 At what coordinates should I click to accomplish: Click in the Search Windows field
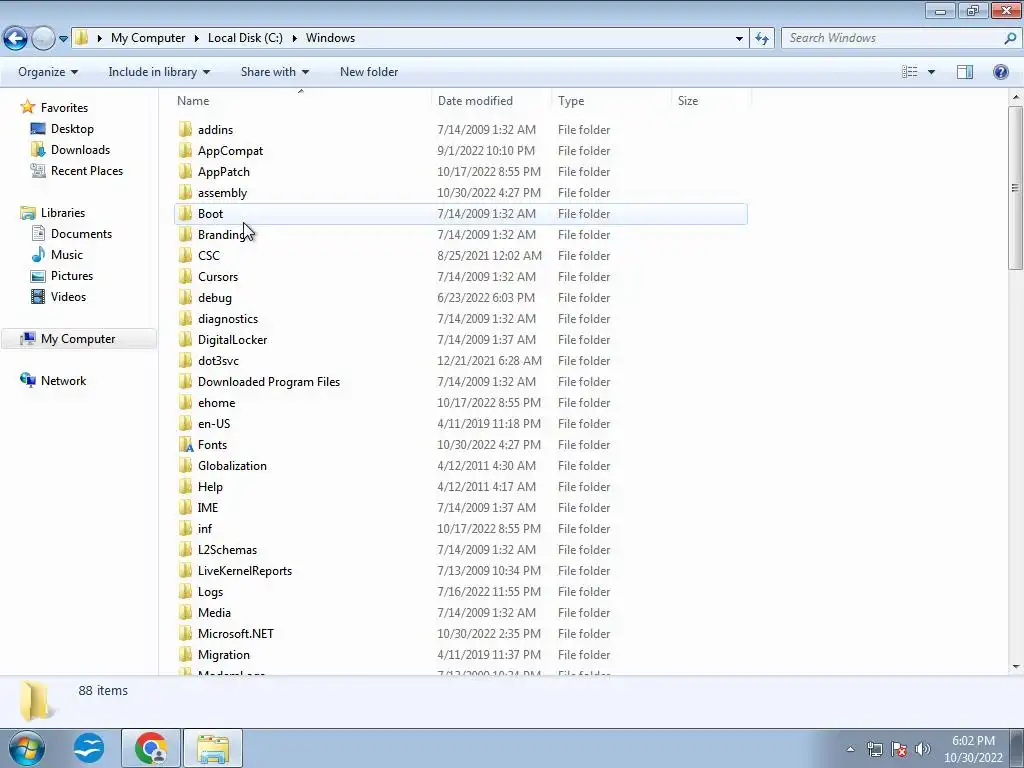[891, 38]
